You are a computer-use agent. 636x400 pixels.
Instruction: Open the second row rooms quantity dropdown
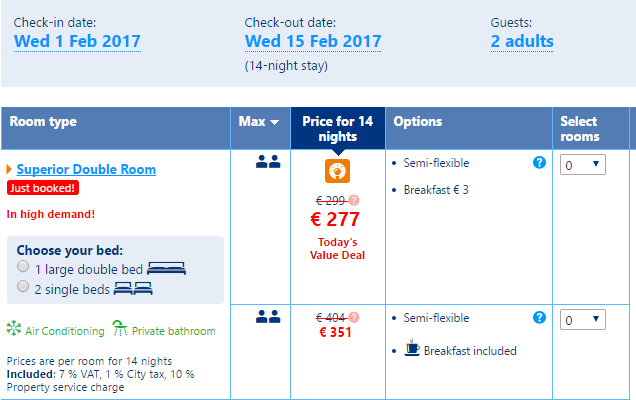pos(582,320)
